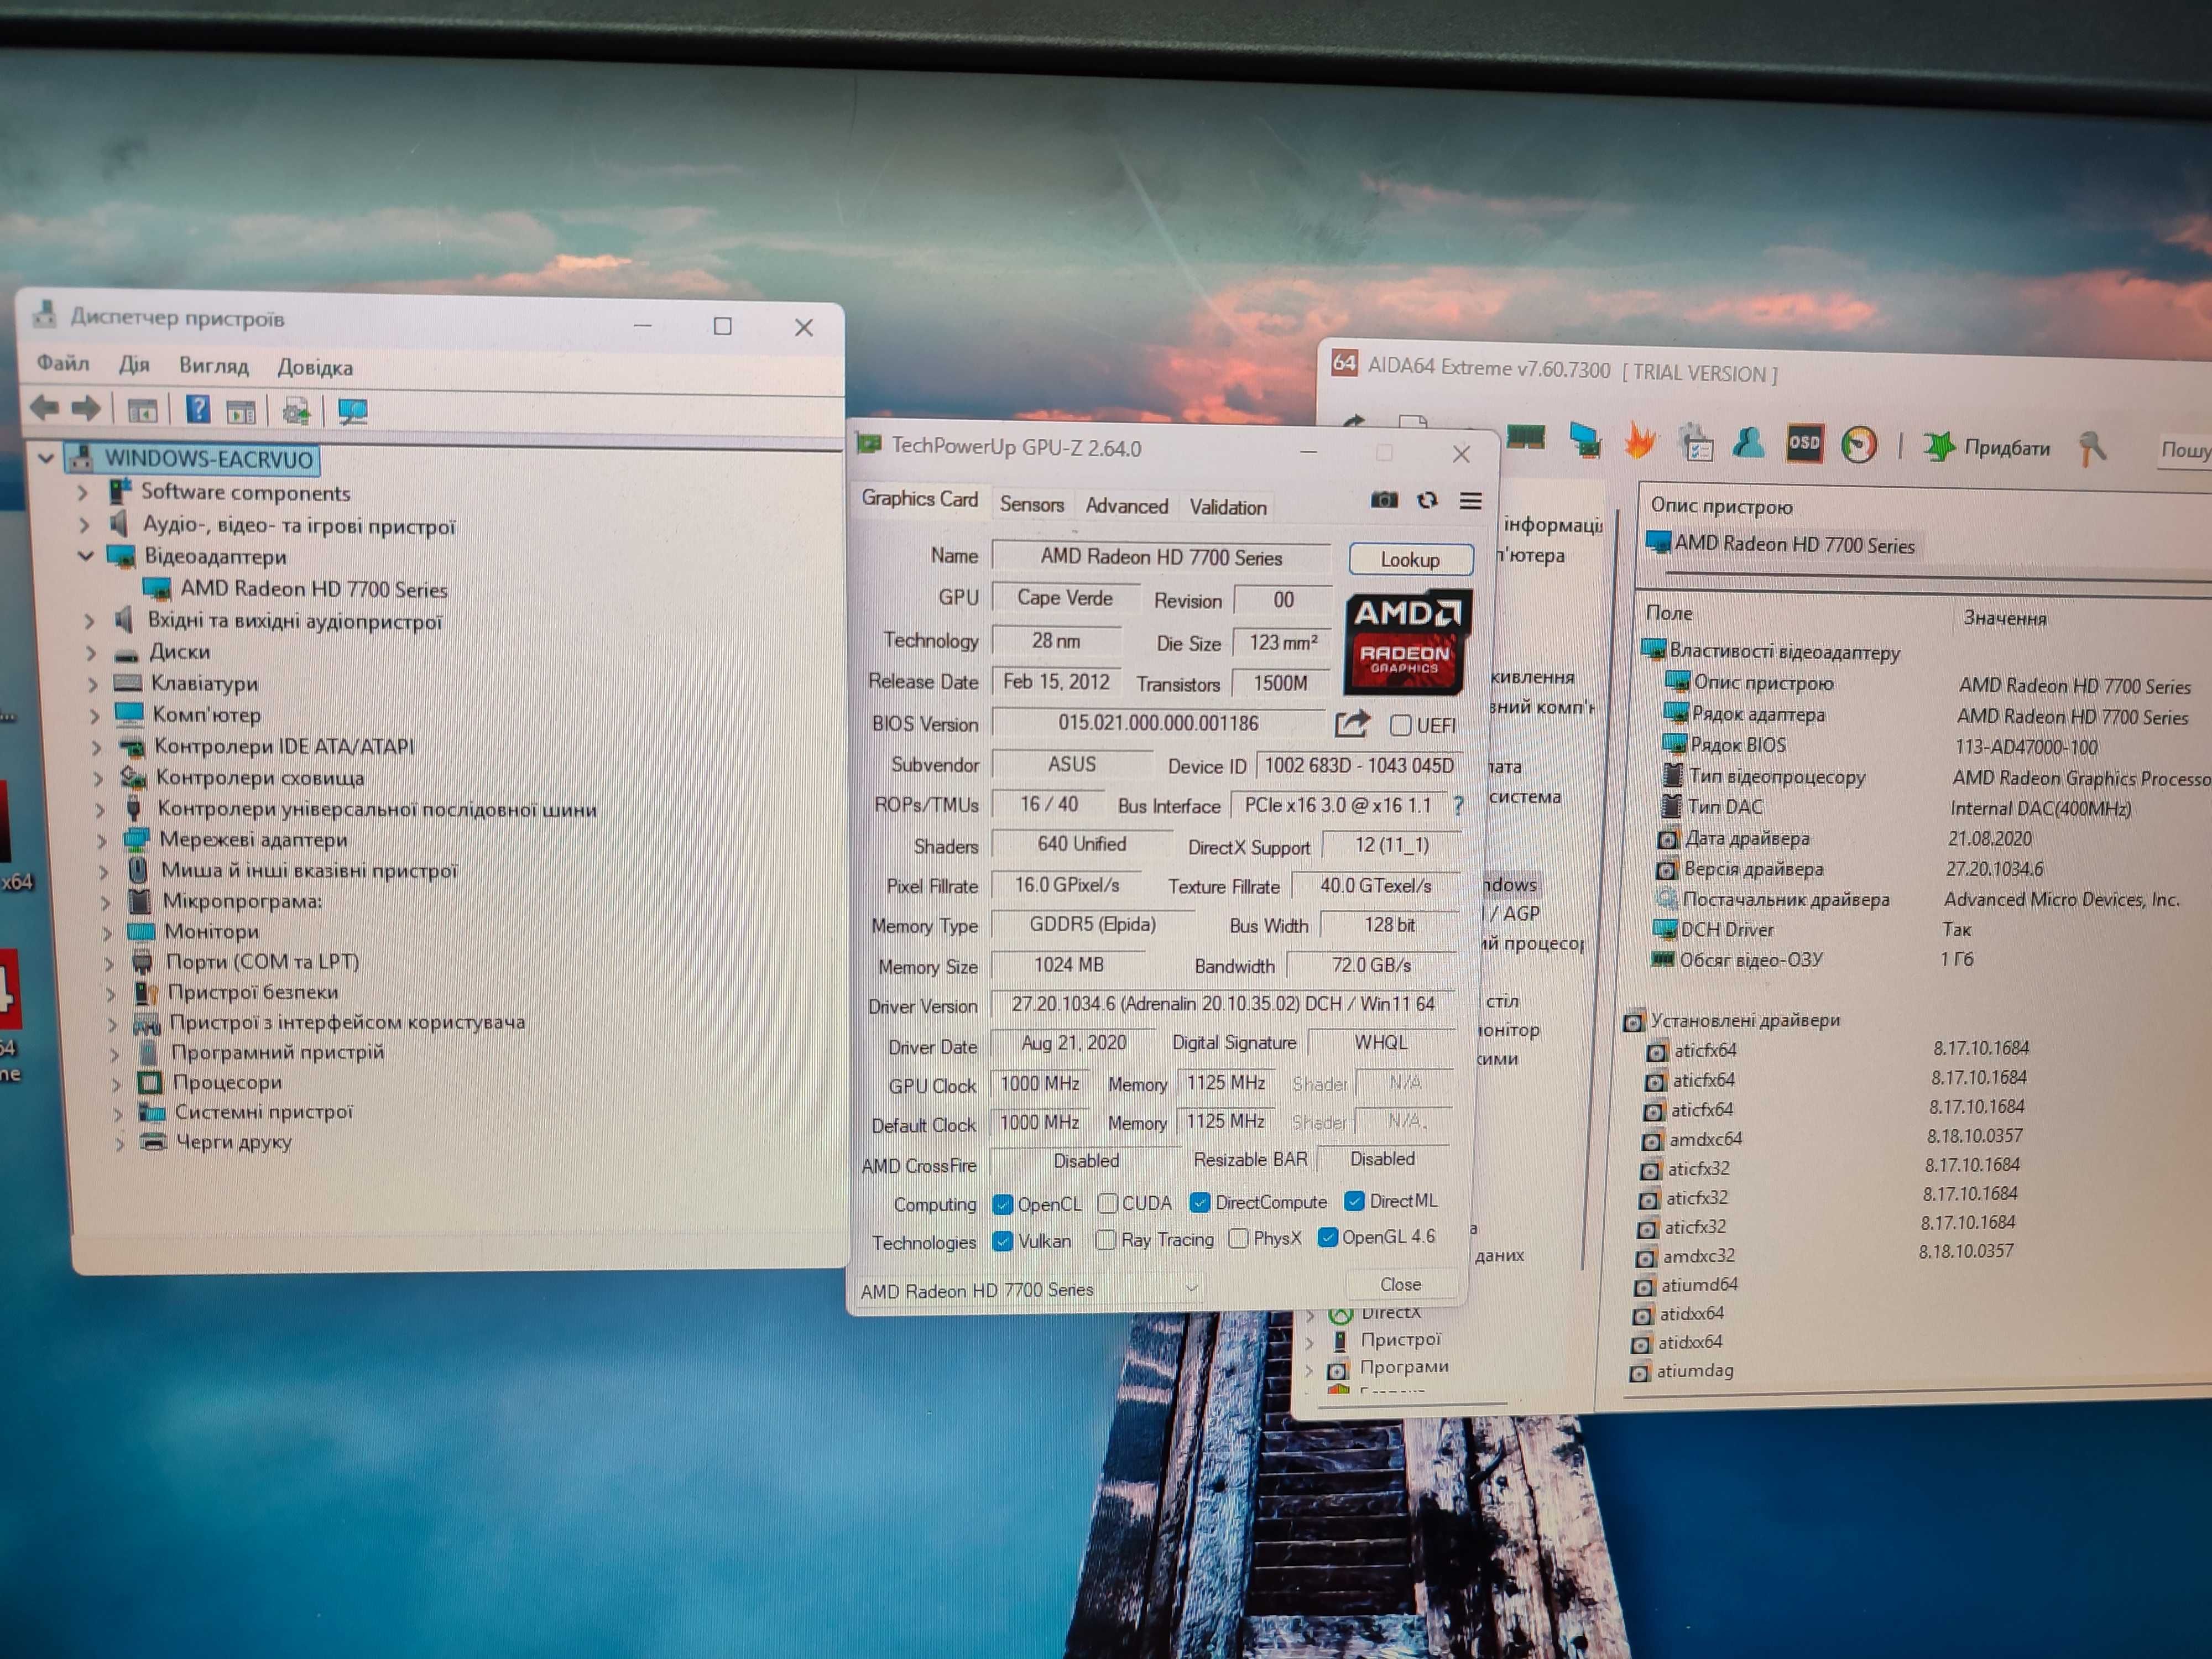
Task: Click the forward arrow in Device Manager toolbar
Action: click(x=86, y=408)
